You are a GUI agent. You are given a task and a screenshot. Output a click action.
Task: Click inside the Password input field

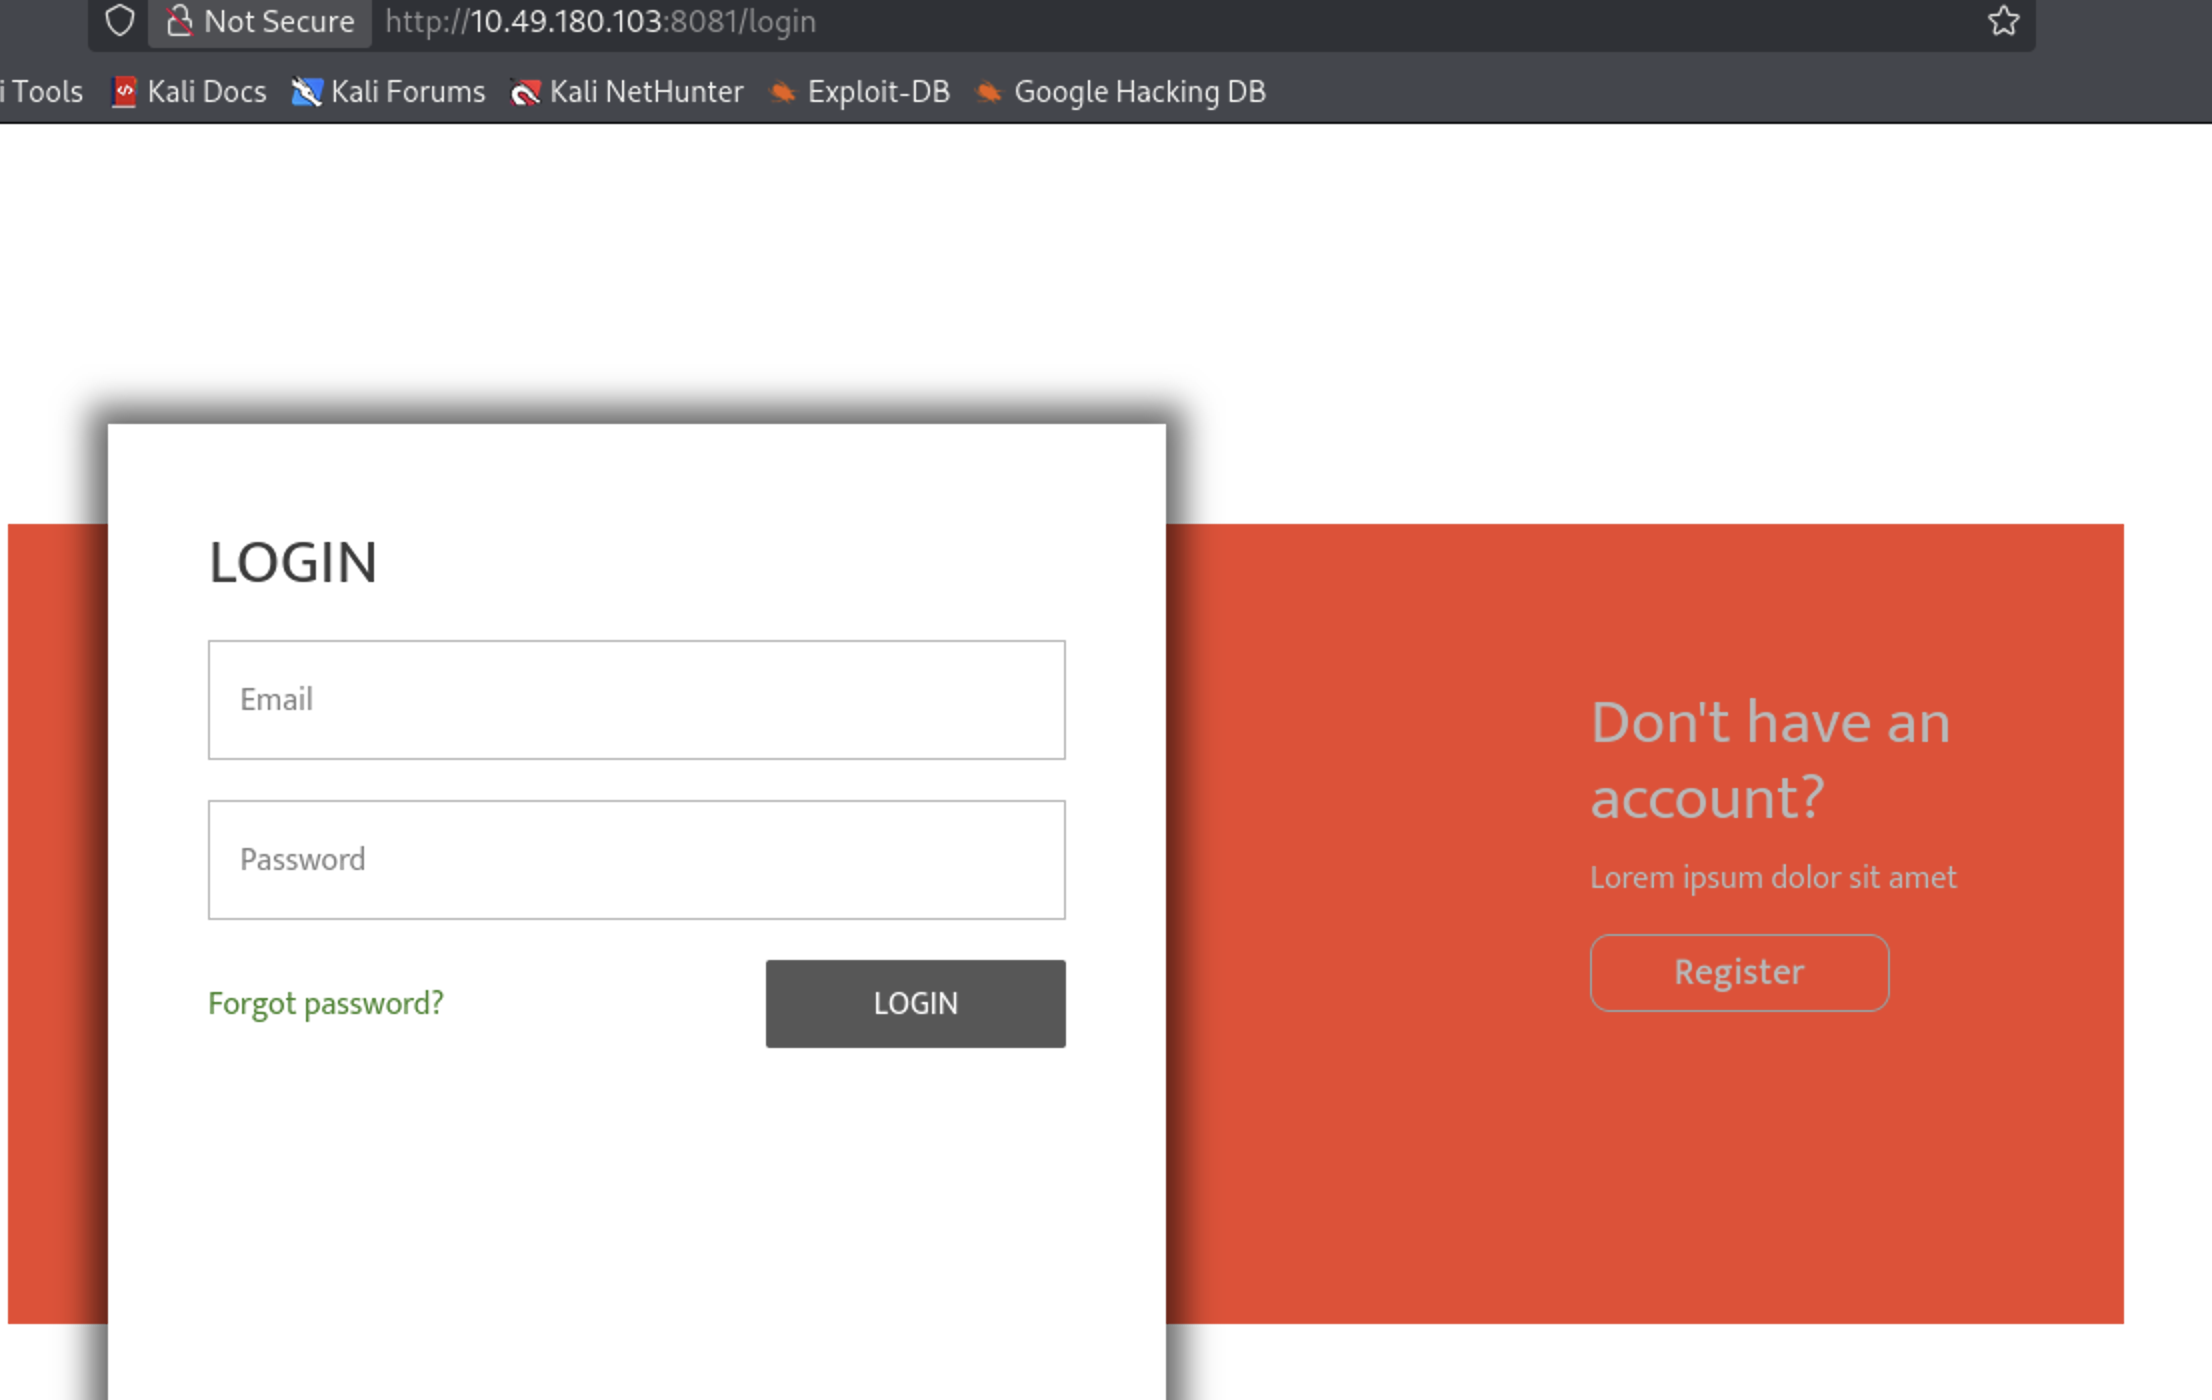coord(636,860)
